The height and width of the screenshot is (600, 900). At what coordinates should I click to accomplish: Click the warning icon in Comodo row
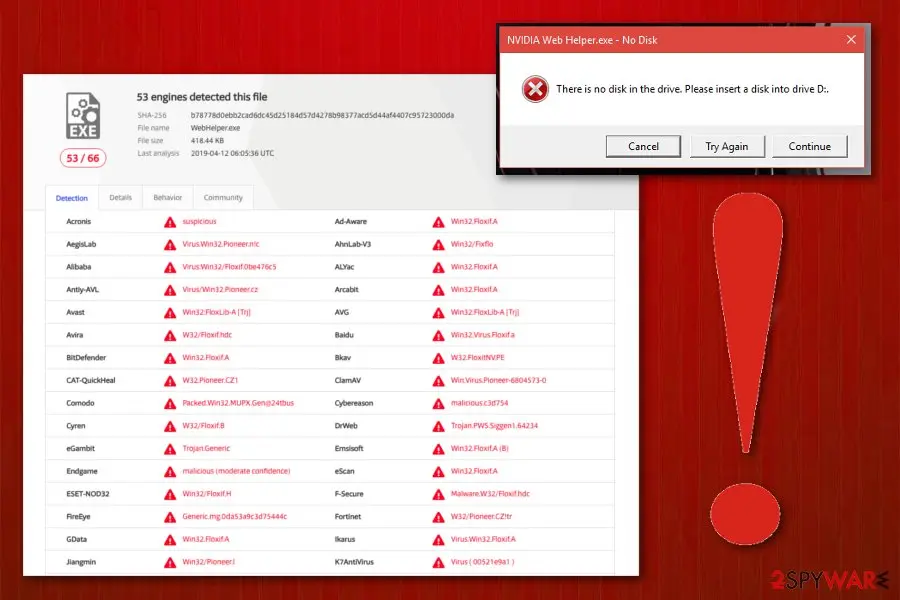(x=170, y=404)
